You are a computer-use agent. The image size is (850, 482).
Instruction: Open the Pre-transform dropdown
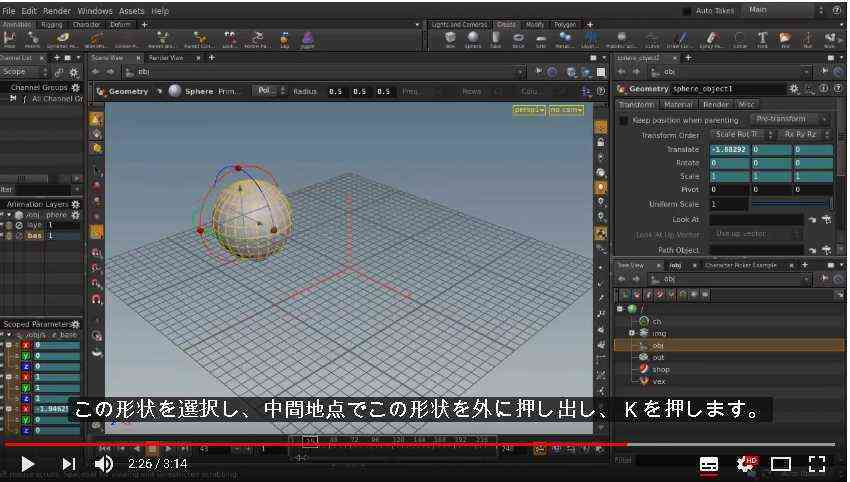coord(789,119)
